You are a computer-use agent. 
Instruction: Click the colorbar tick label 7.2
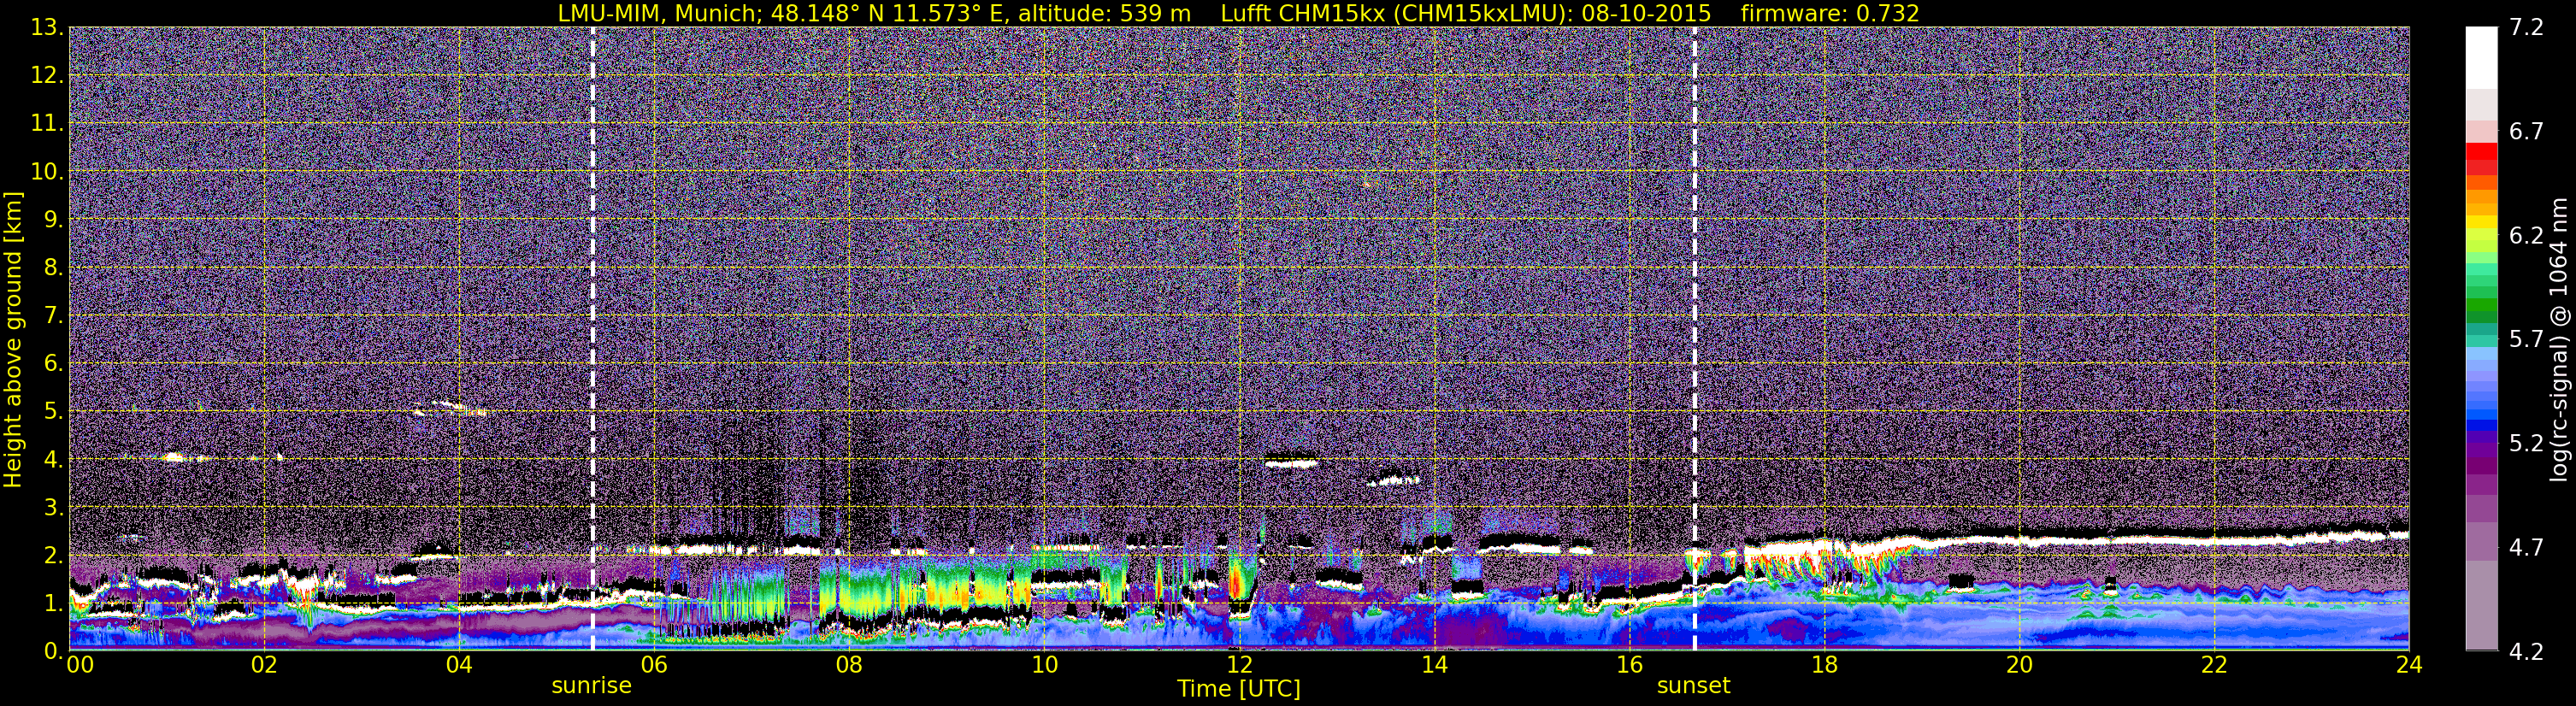pyautogui.click(x=2526, y=27)
